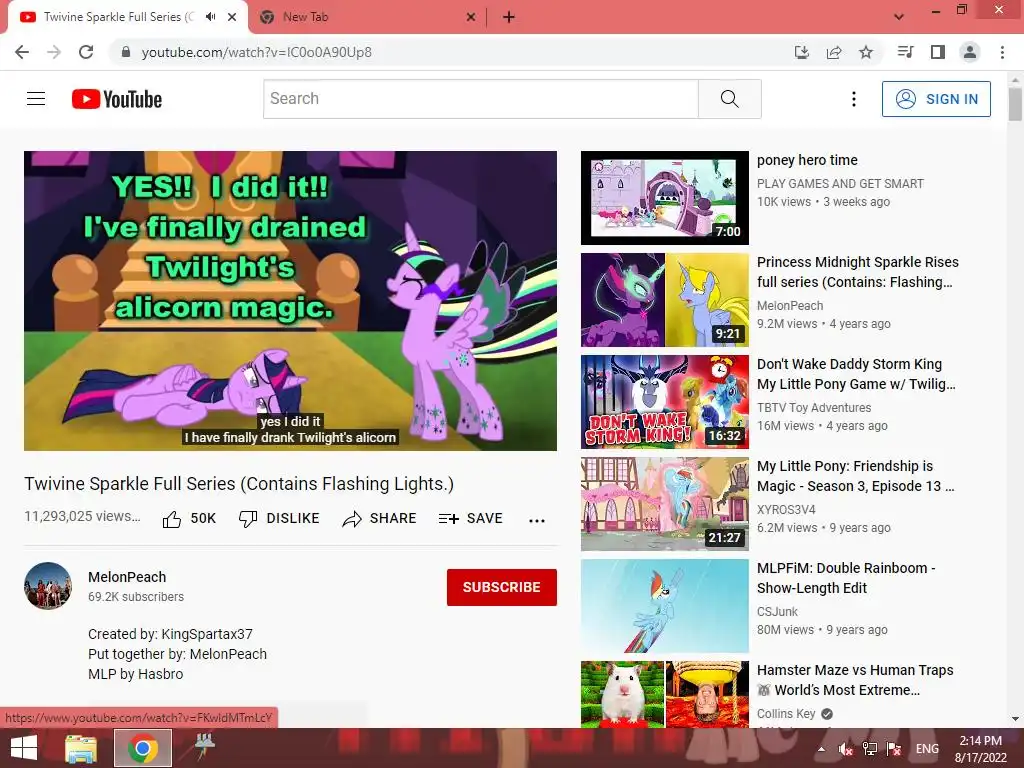Image resolution: width=1024 pixels, height=768 pixels.
Task: Open File Explorer from taskbar
Action: pos(81,748)
